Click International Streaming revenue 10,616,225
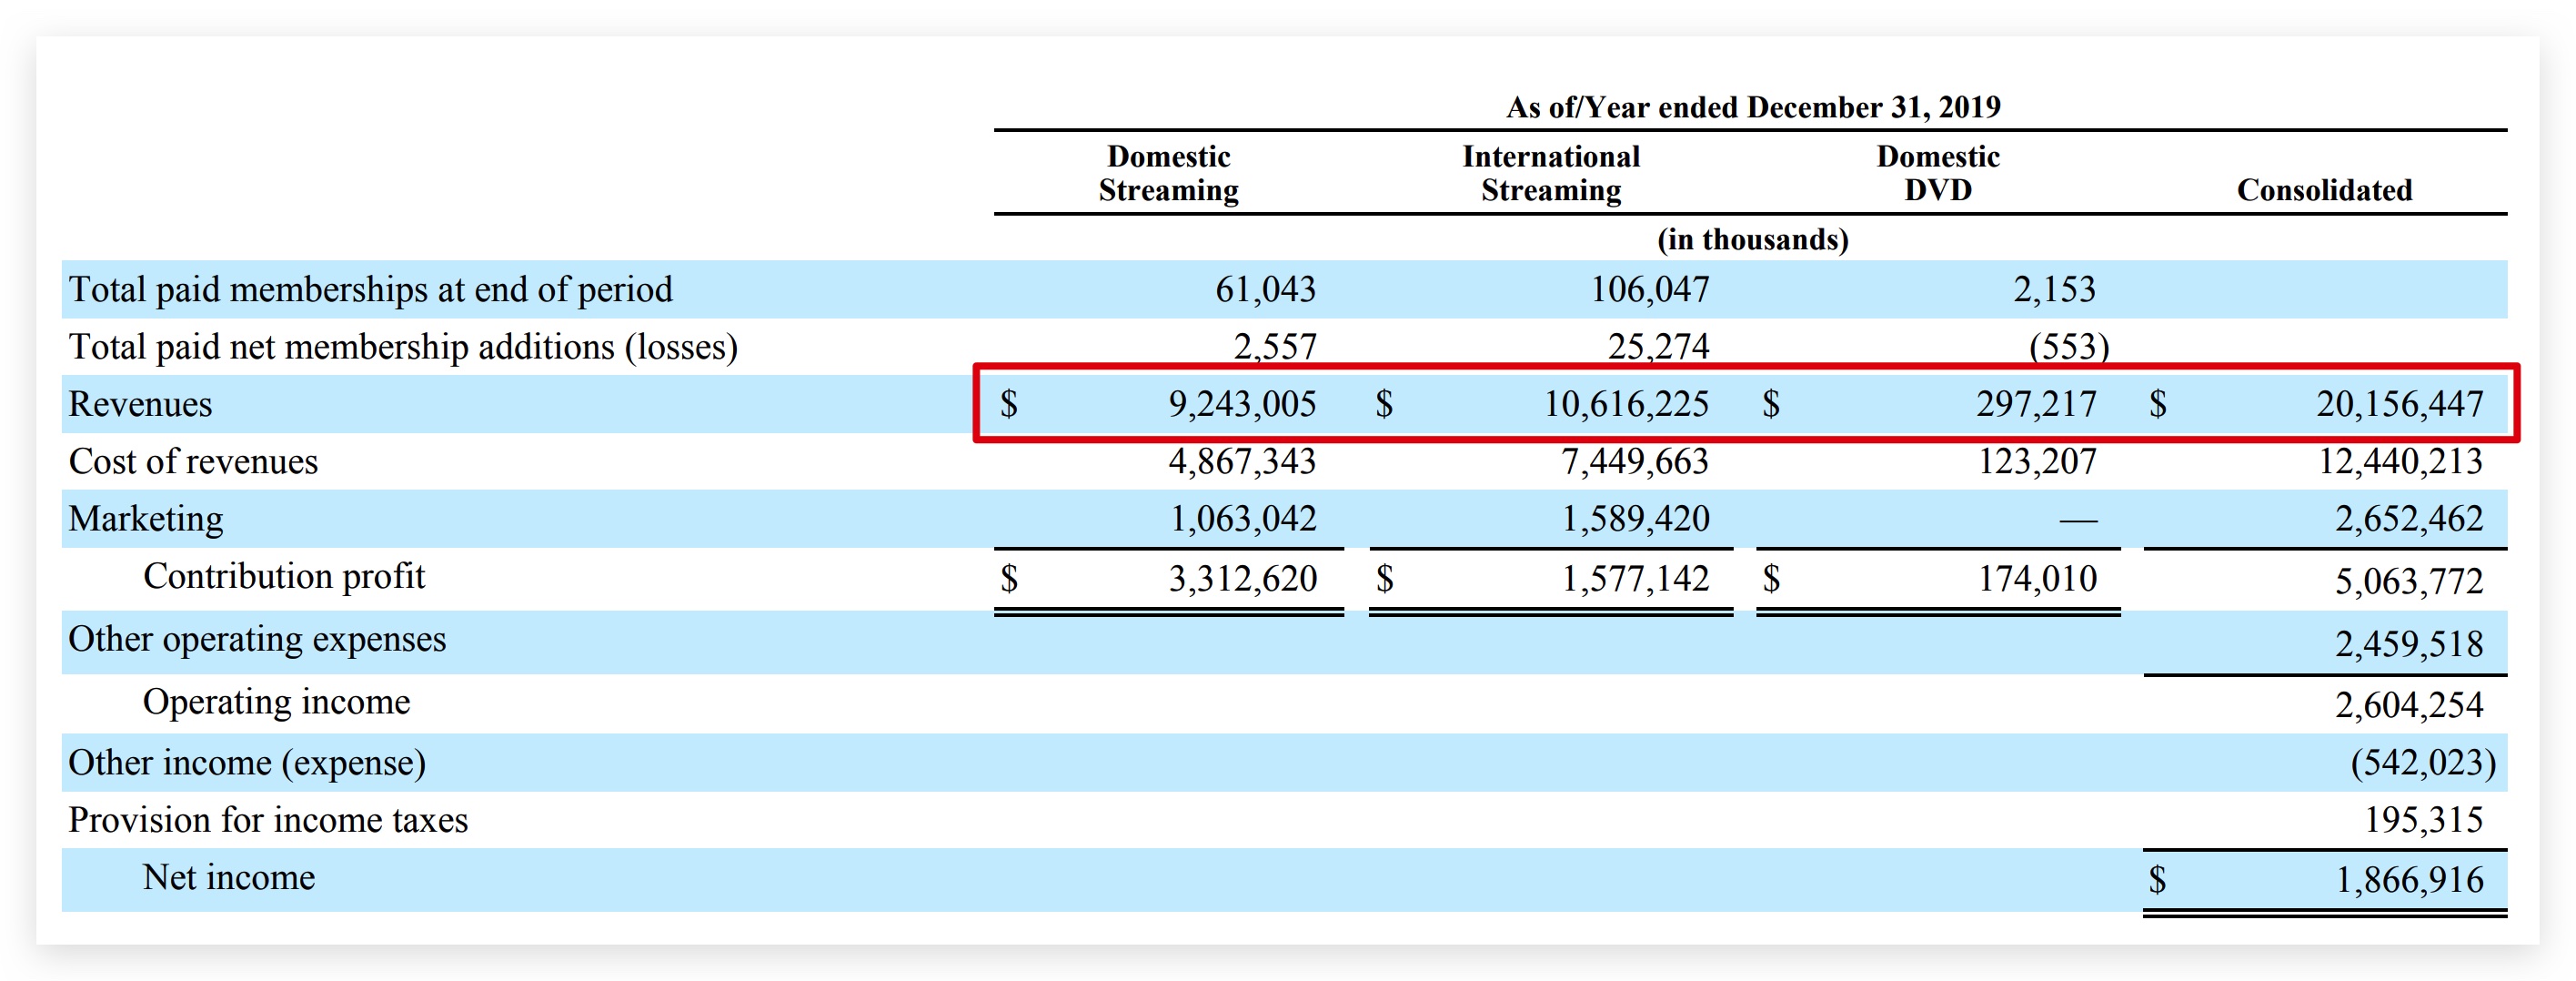 [x=1626, y=404]
